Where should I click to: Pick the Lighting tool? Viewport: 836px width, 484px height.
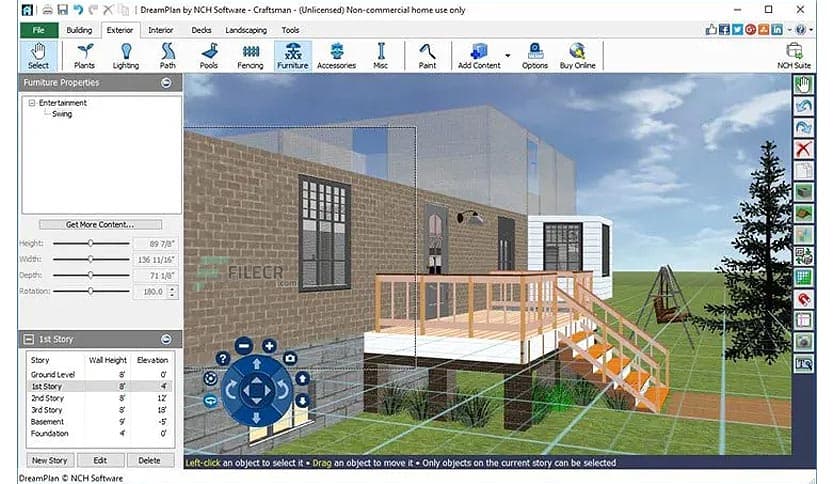(126, 56)
